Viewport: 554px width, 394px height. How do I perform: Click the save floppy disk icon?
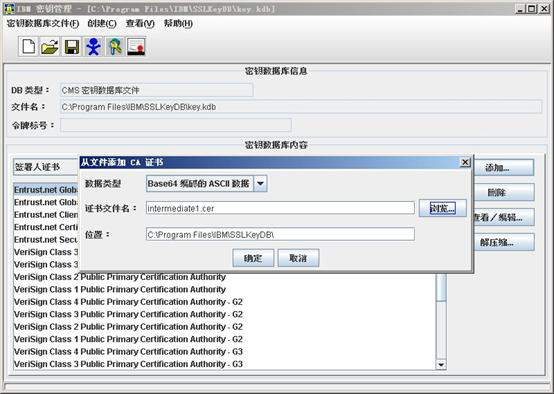click(72, 47)
